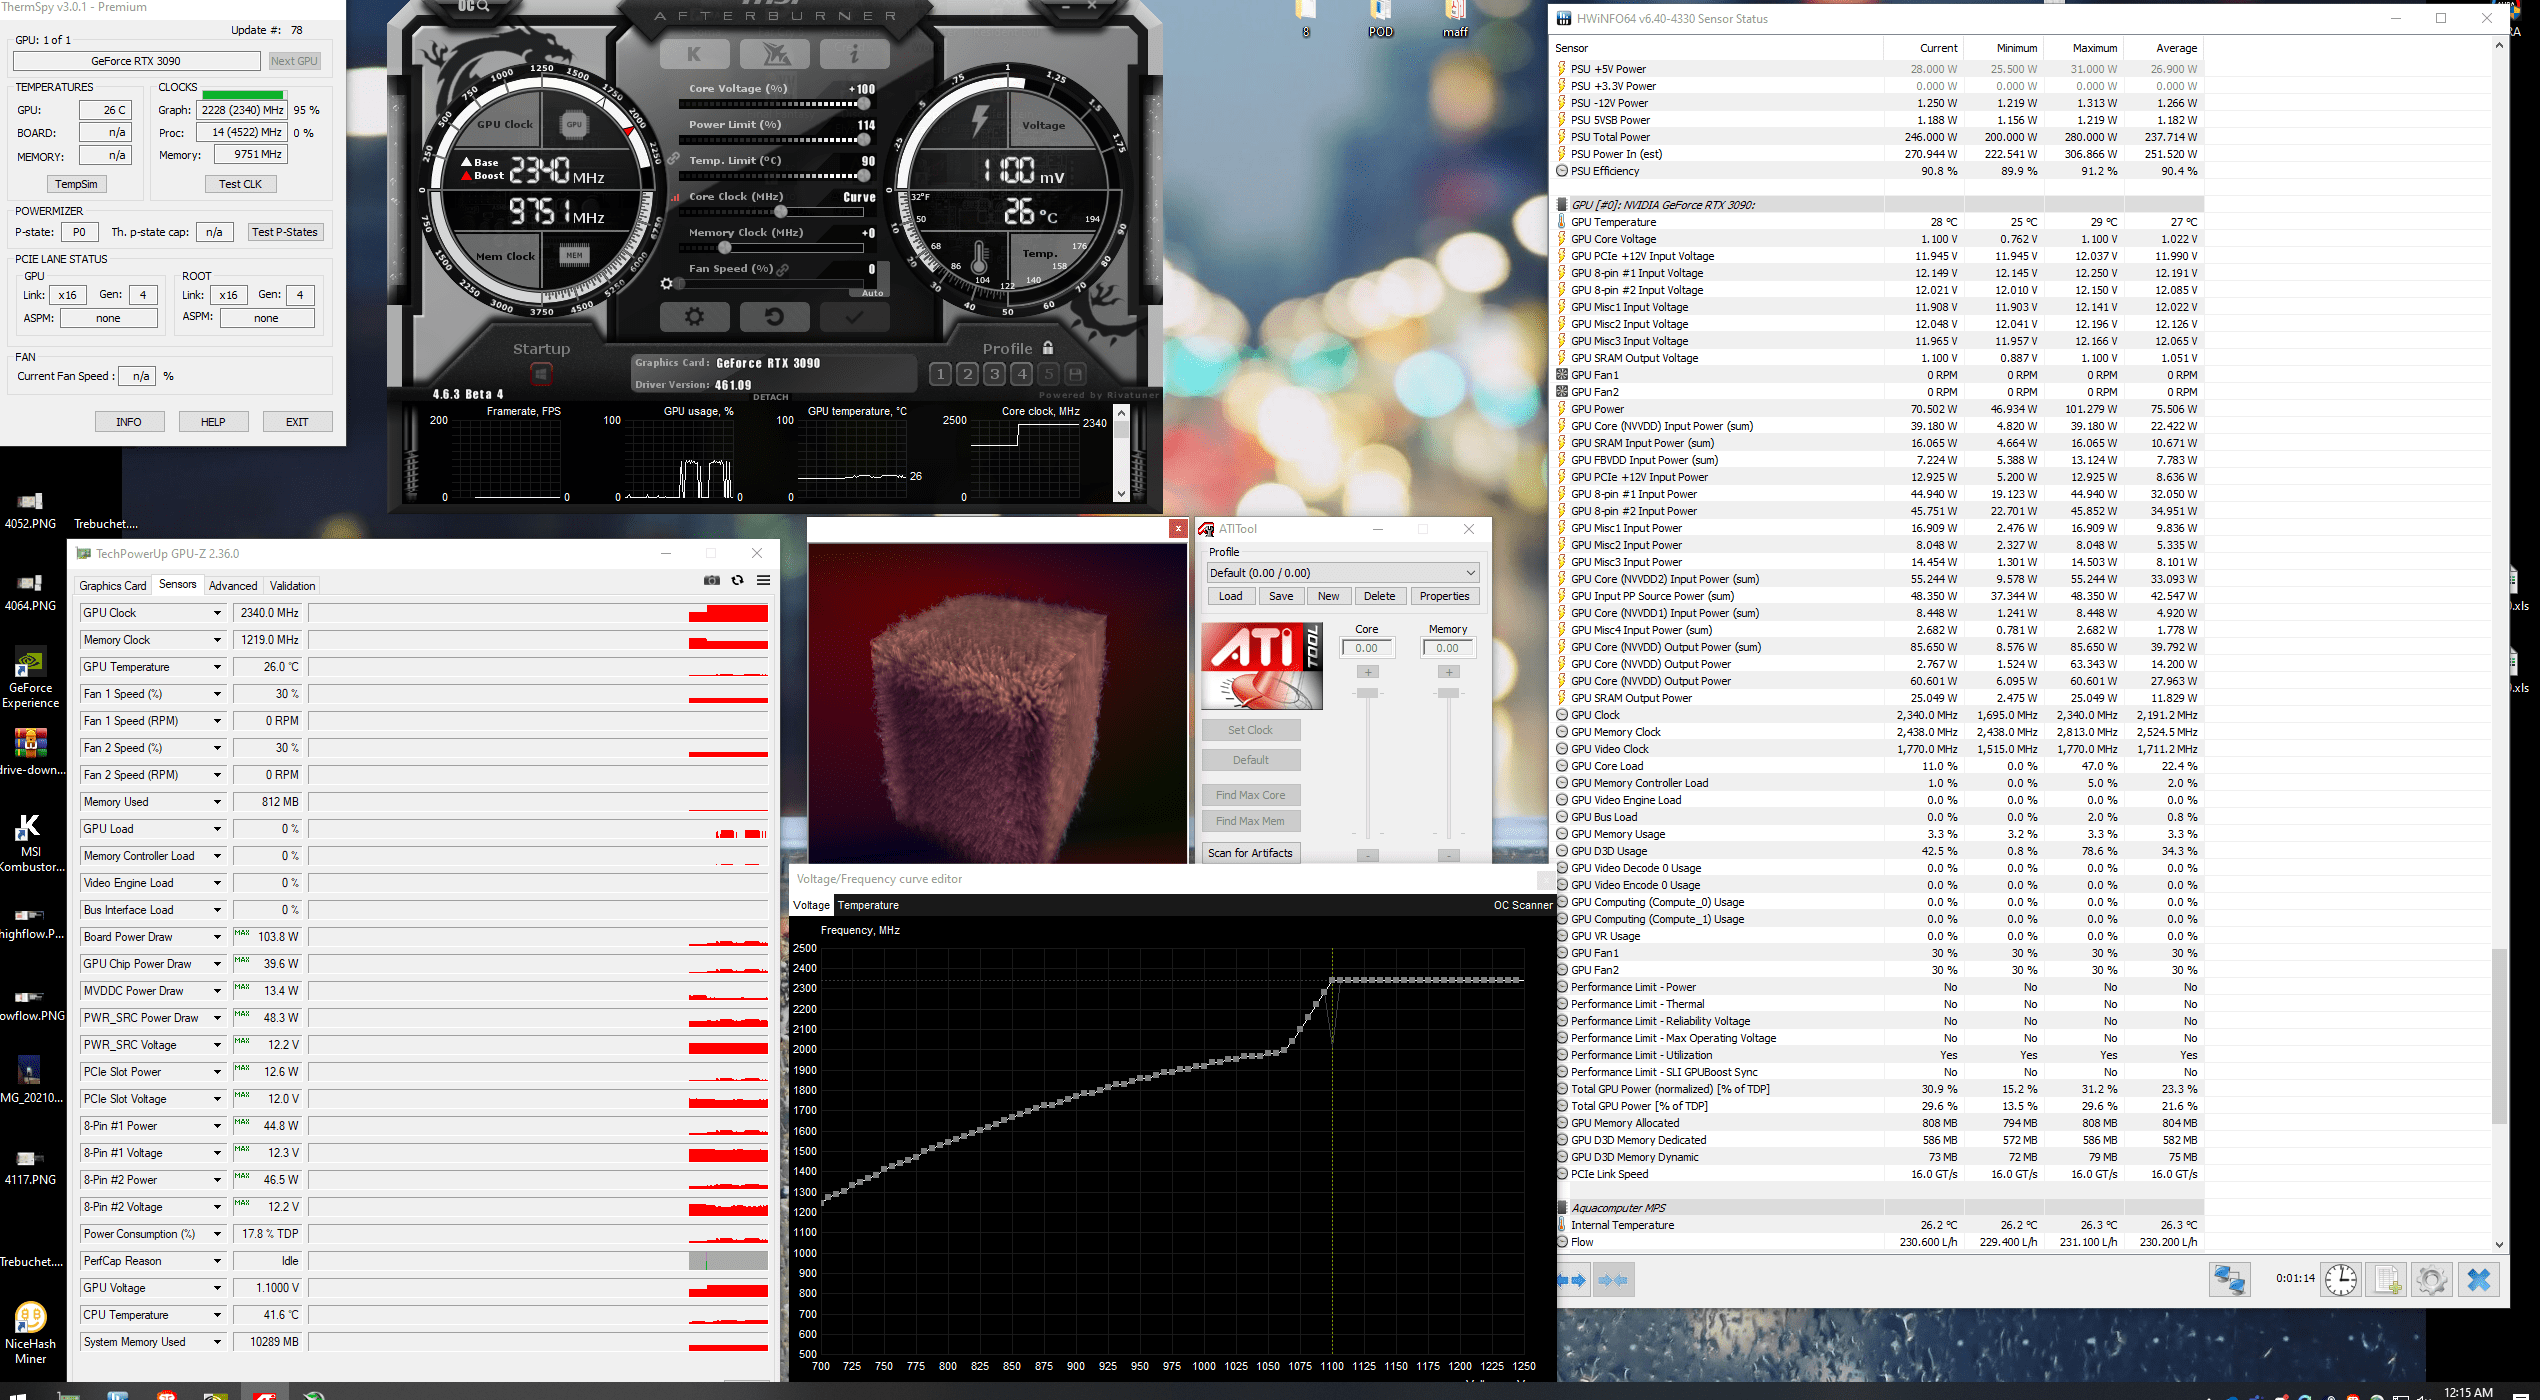Click the ATITool Core clock value field
The image size is (2540, 1400).
click(x=1367, y=648)
